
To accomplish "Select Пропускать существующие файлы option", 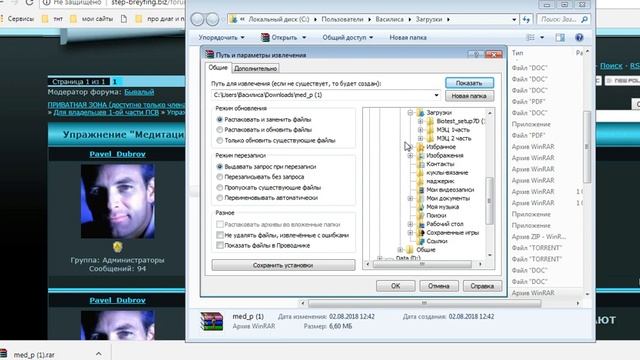I will coord(220,187).
